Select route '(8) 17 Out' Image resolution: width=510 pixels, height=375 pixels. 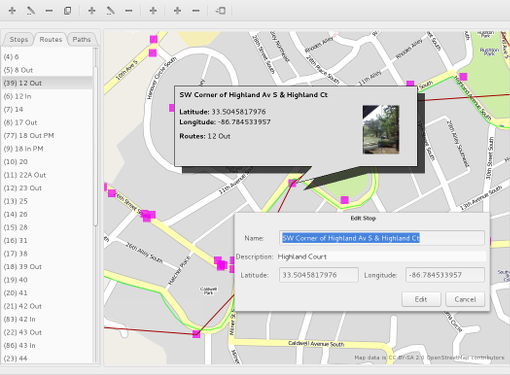(x=47, y=122)
